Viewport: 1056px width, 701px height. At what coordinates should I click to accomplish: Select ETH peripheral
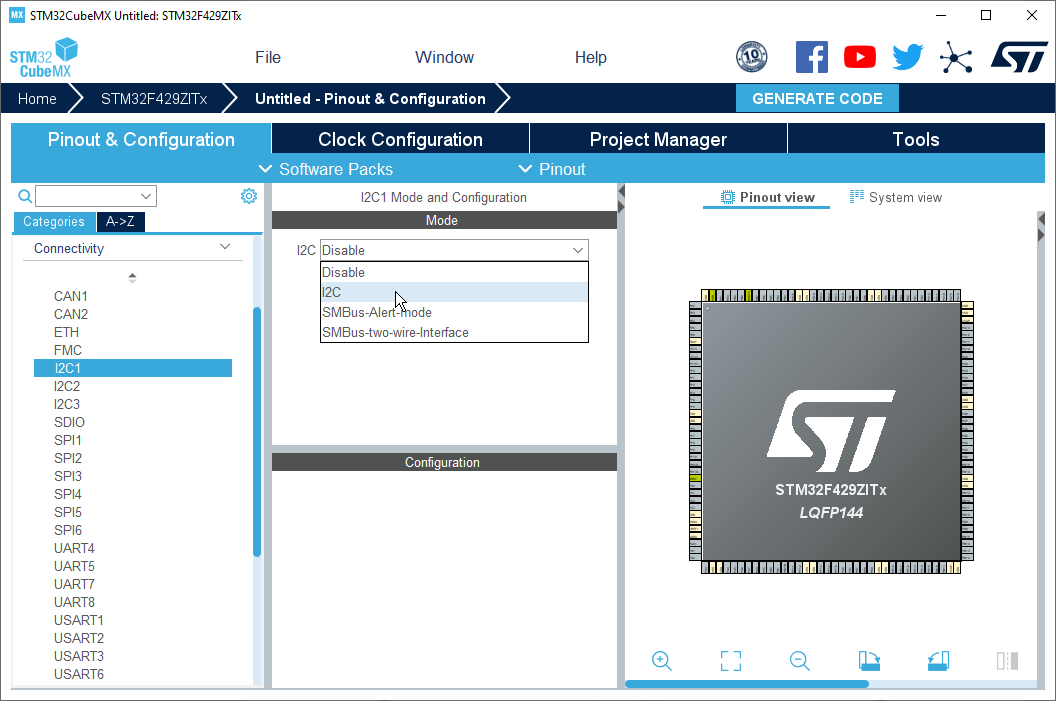pos(66,333)
